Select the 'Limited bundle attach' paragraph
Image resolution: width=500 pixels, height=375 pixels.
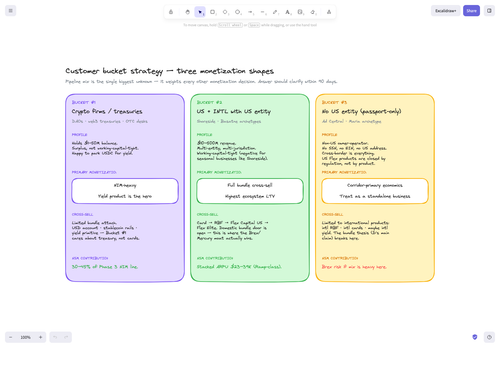click(x=105, y=230)
